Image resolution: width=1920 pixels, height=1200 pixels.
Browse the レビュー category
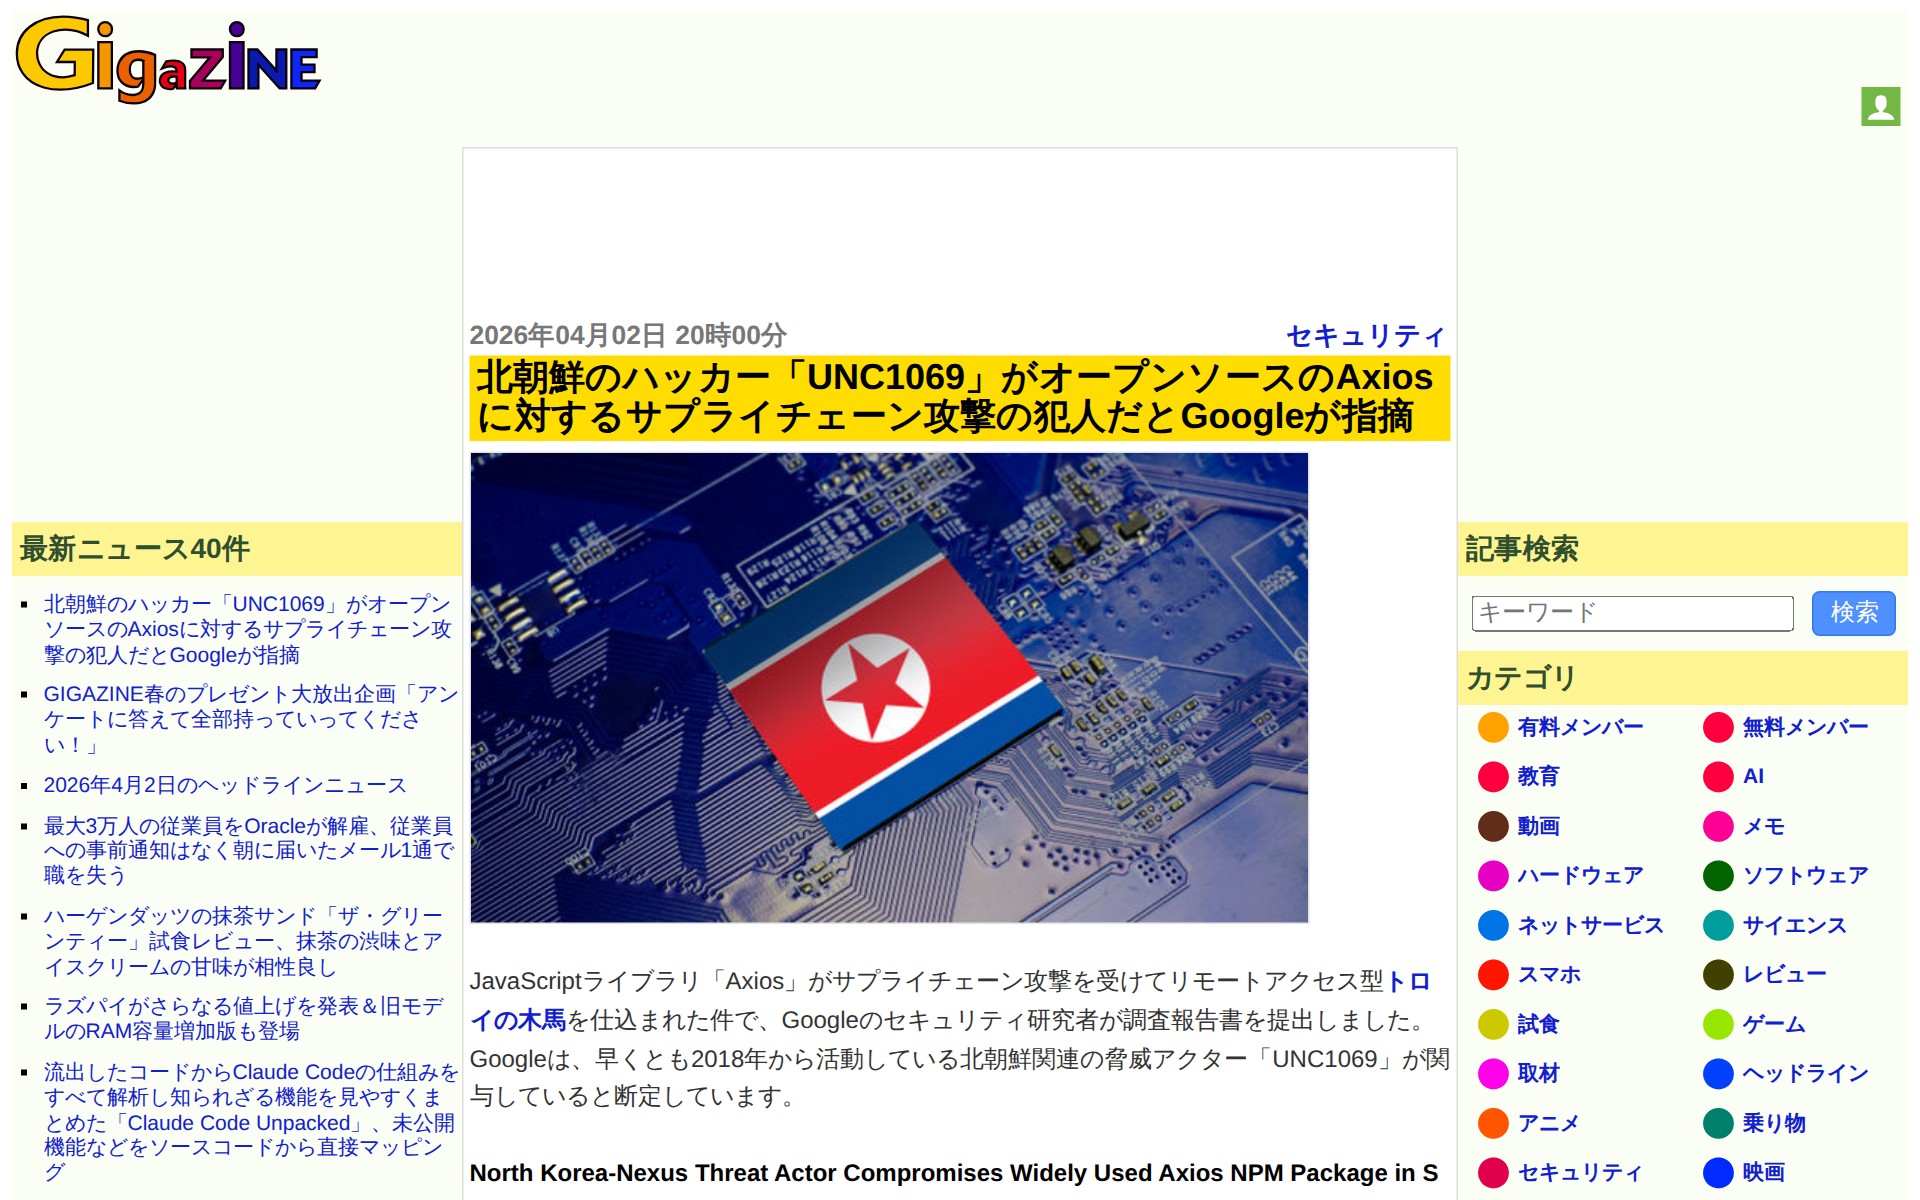(1784, 974)
